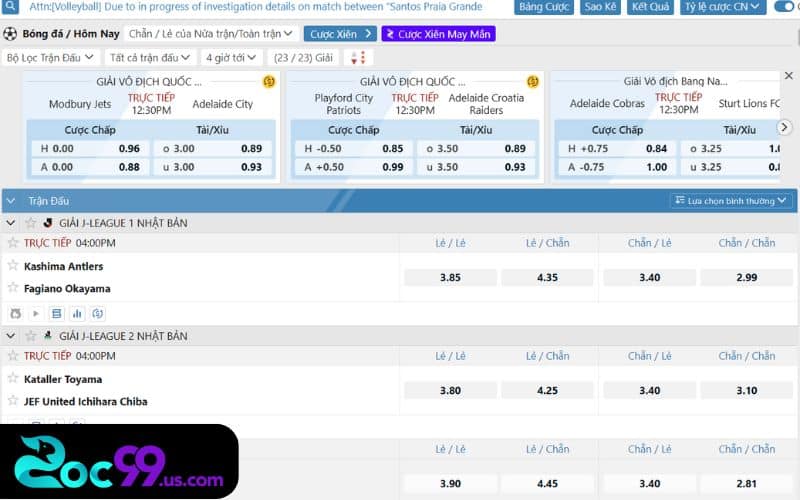Screen dimensions: 800x500
Task: Toggle the switch in the top bar
Action: [x=786, y=7]
